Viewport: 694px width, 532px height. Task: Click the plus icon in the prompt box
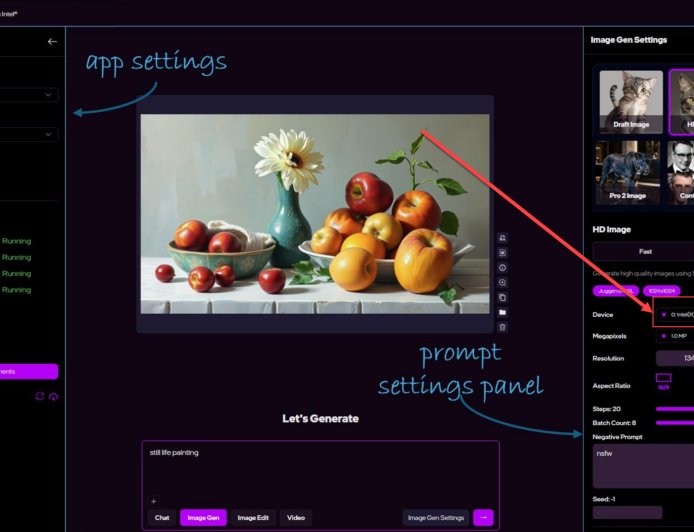[153, 501]
